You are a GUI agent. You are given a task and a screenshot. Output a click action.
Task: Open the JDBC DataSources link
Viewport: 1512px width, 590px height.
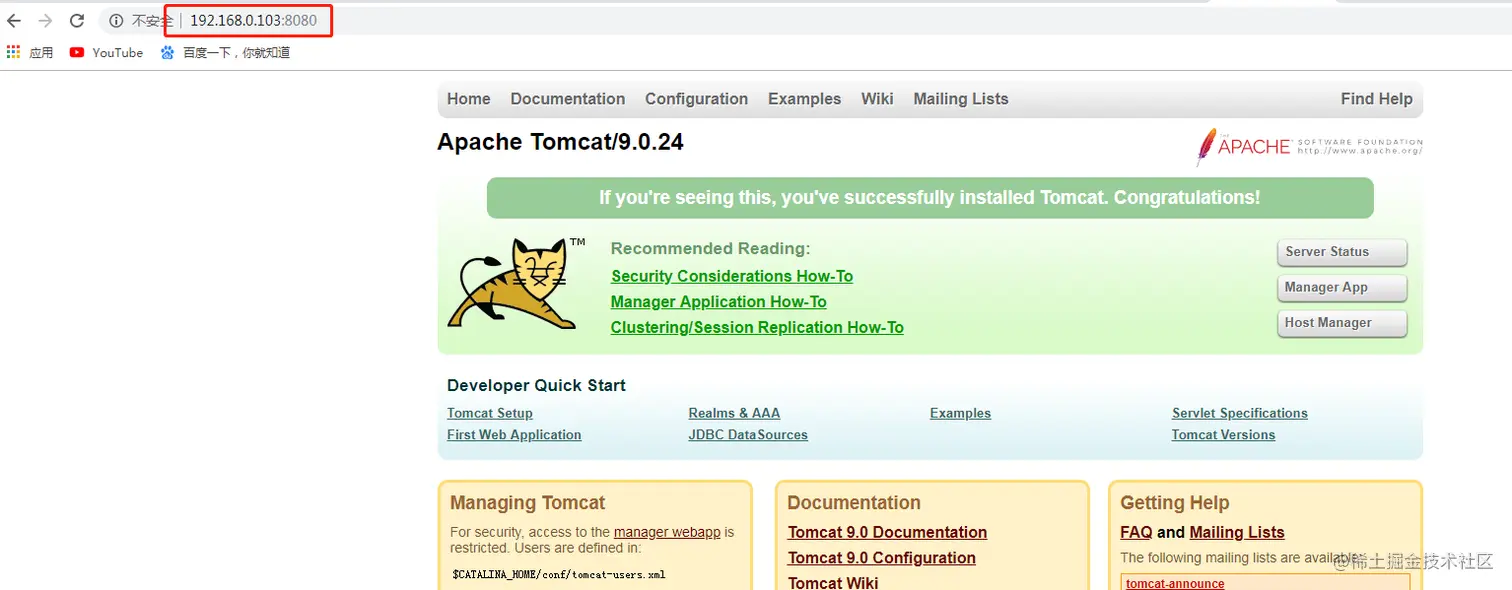[748, 435]
